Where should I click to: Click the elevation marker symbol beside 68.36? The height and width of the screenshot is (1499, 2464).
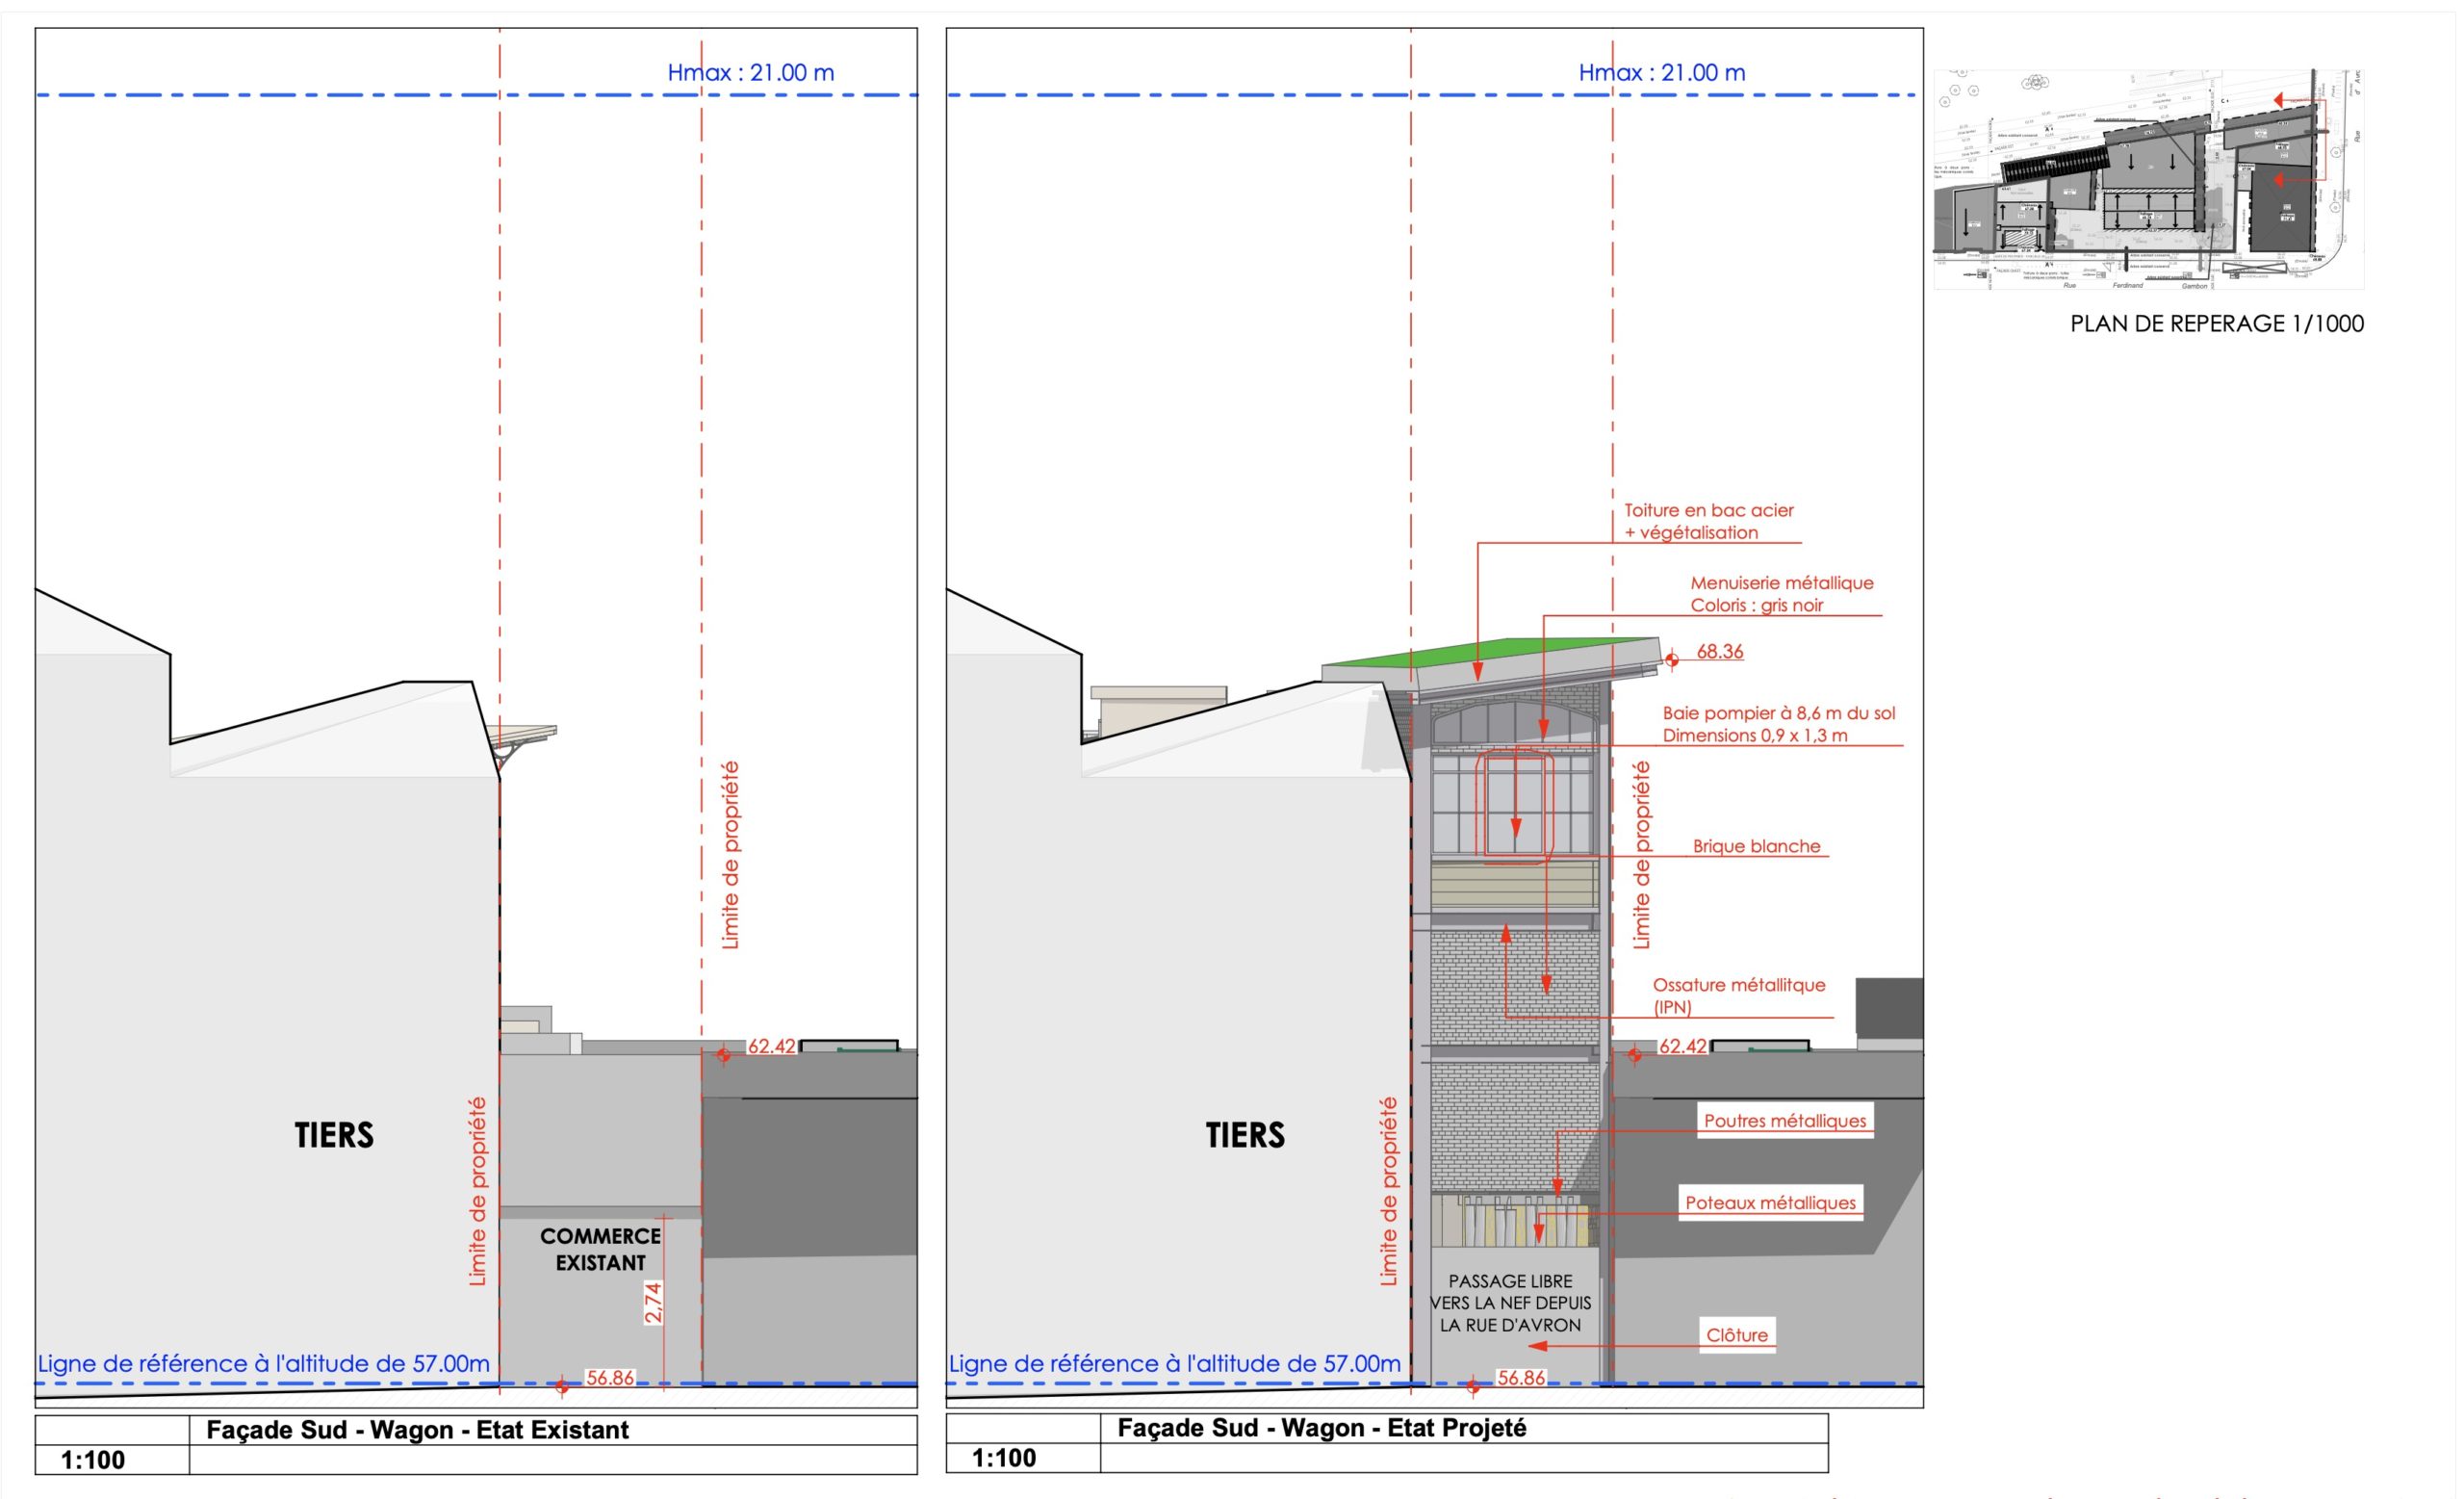1671,659
